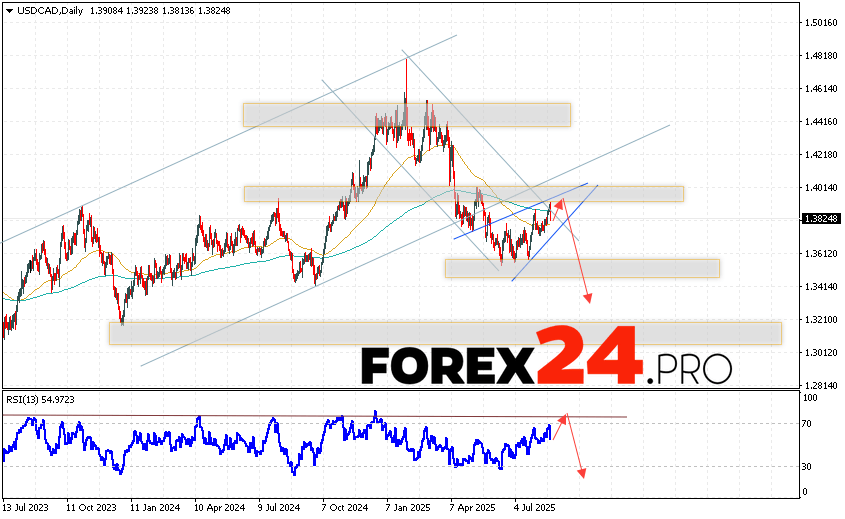845x519 pixels.
Task: Click the highest candle wick near 1.4818
Action: [x=406, y=62]
